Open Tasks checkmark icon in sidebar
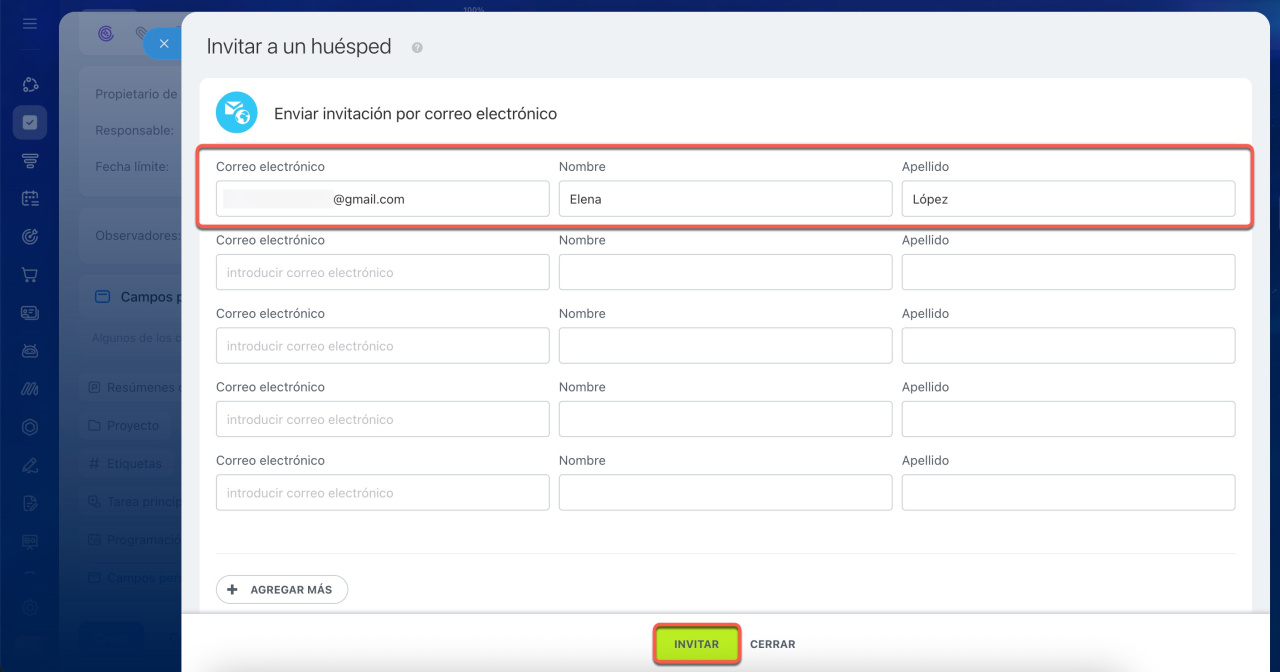Screen dimensions: 1280x672 [30, 122]
